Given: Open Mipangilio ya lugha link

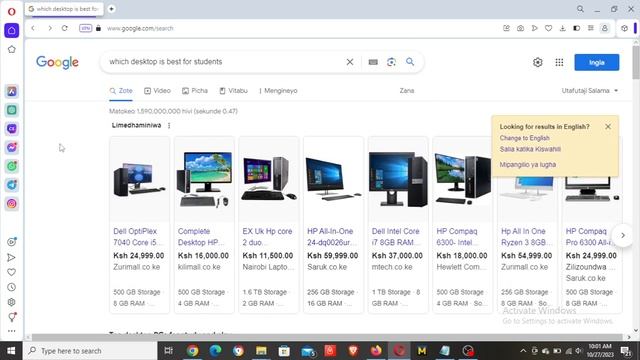Looking at the screenshot, I should 527,164.
